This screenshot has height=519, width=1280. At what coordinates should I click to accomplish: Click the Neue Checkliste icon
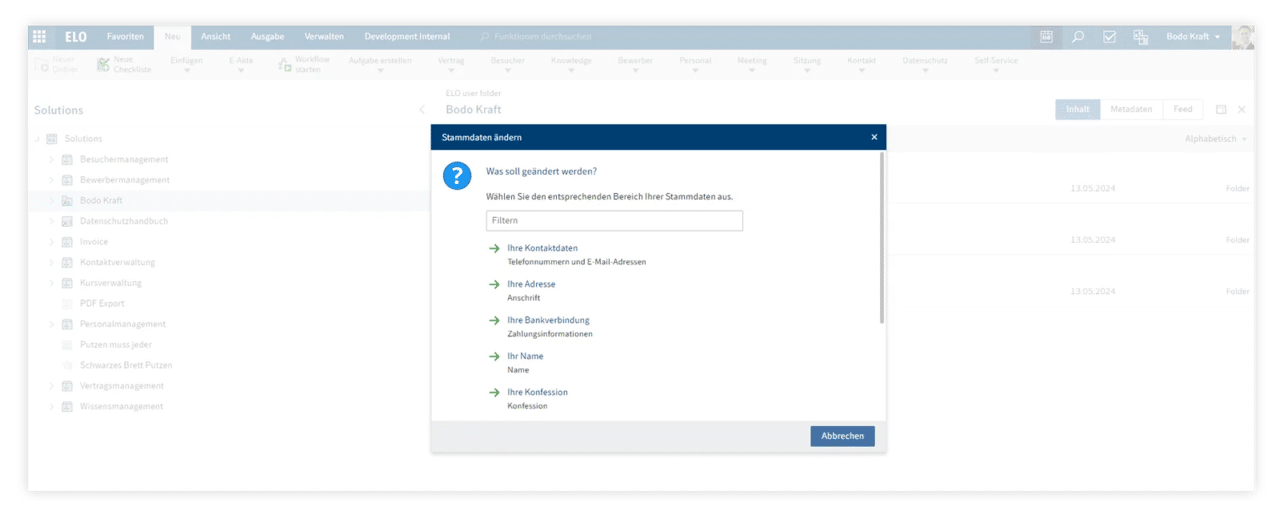click(x=104, y=65)
